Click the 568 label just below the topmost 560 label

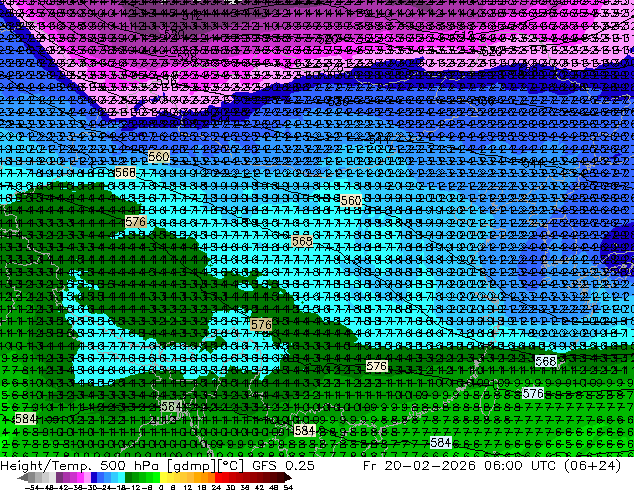pyautogui.click(x=125, y=173)
